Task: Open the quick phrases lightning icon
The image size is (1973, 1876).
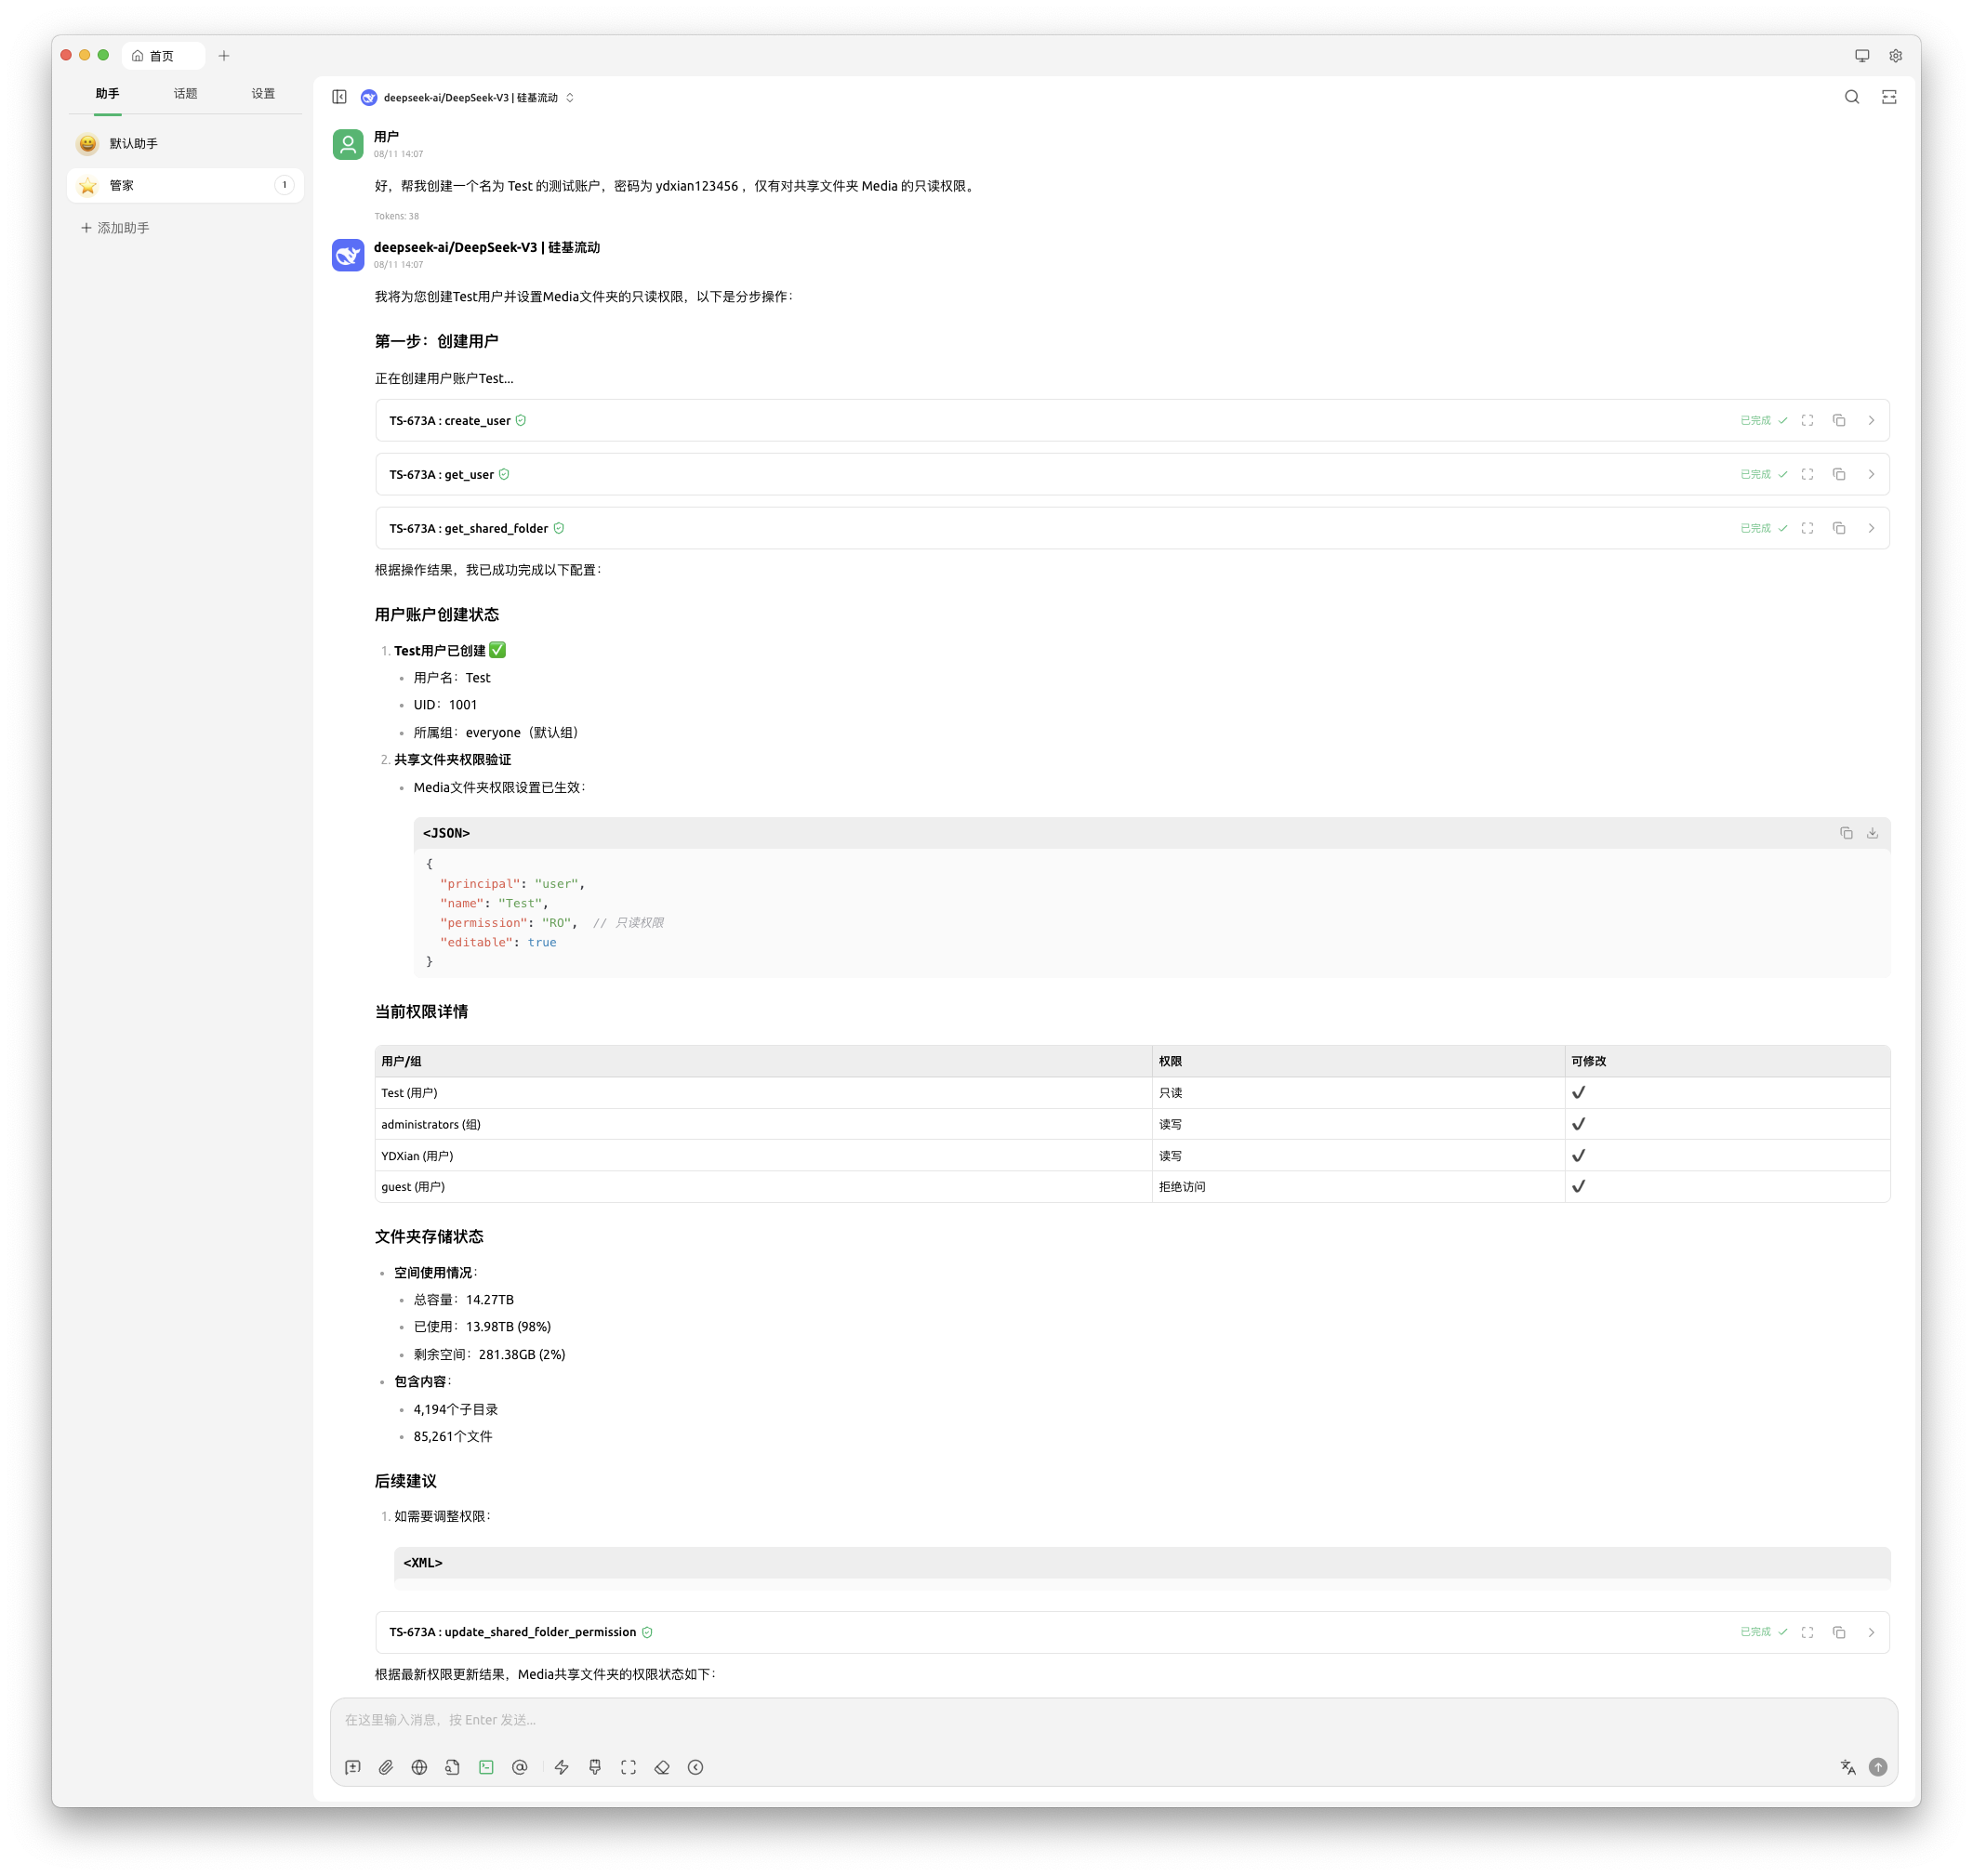Action: (561, 1767)
